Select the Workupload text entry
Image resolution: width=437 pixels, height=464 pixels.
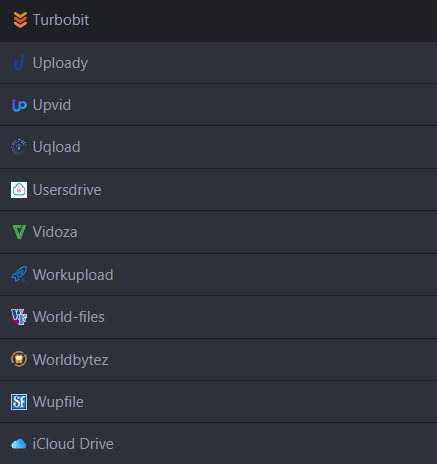click(x=73, y=275)
